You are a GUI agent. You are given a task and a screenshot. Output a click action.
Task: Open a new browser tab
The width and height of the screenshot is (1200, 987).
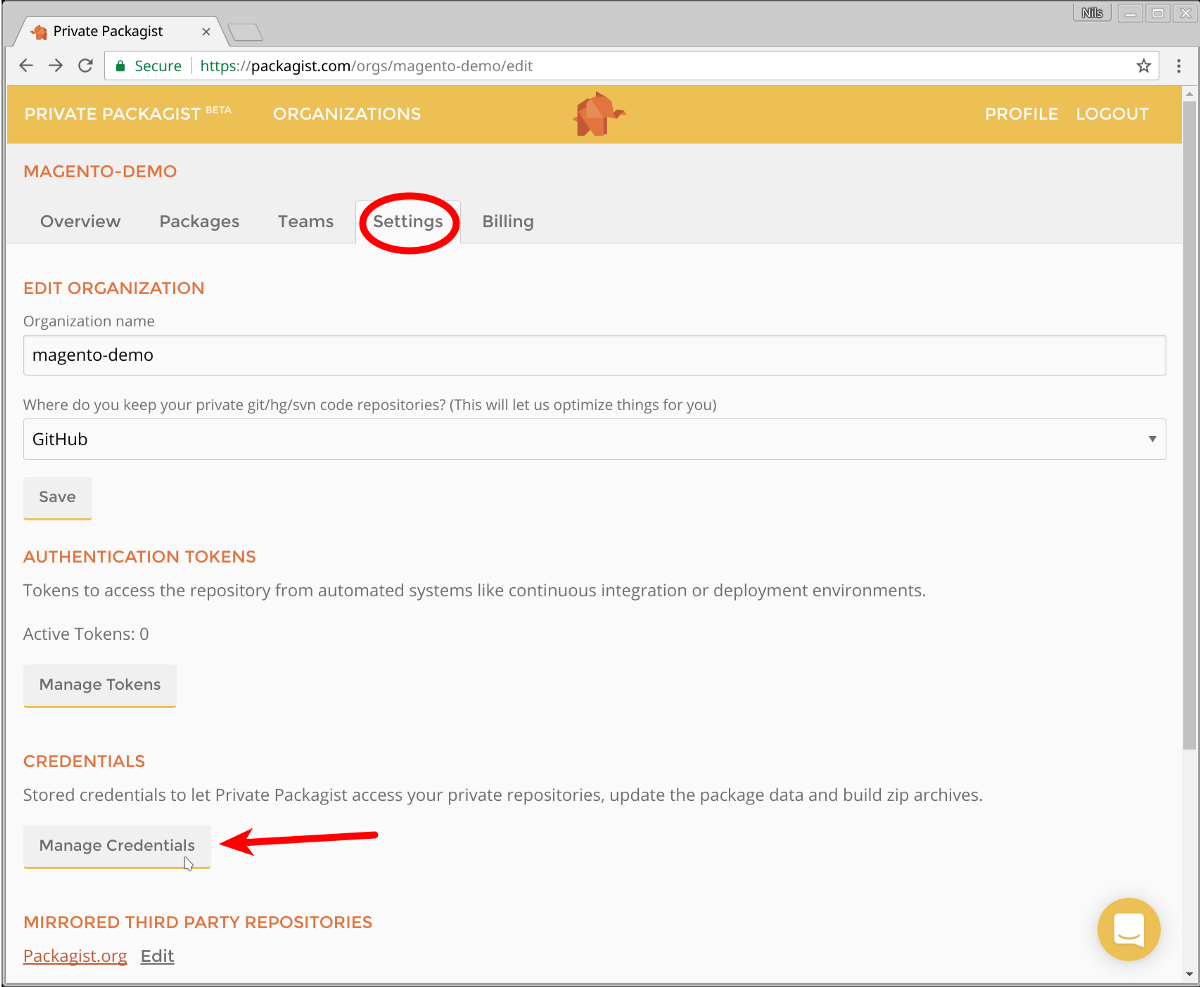coord(245,33)
